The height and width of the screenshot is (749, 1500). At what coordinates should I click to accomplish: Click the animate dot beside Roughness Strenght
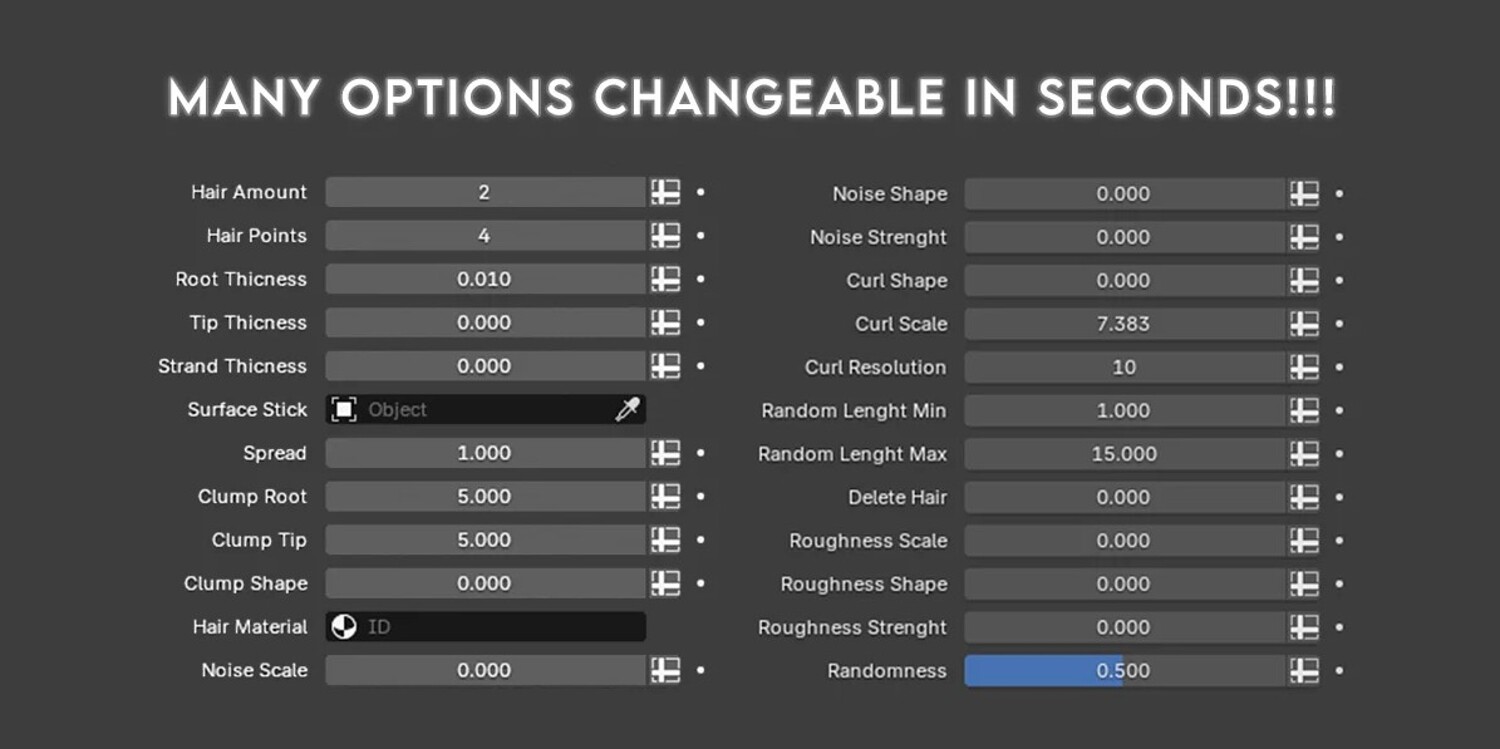click(1339, 628)
